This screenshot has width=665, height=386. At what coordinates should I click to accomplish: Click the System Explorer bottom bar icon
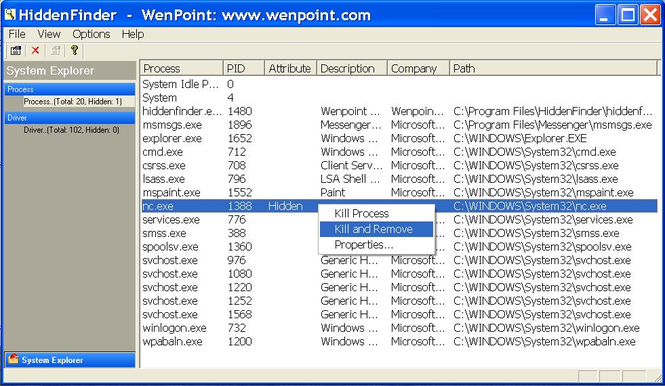[13, 359]
